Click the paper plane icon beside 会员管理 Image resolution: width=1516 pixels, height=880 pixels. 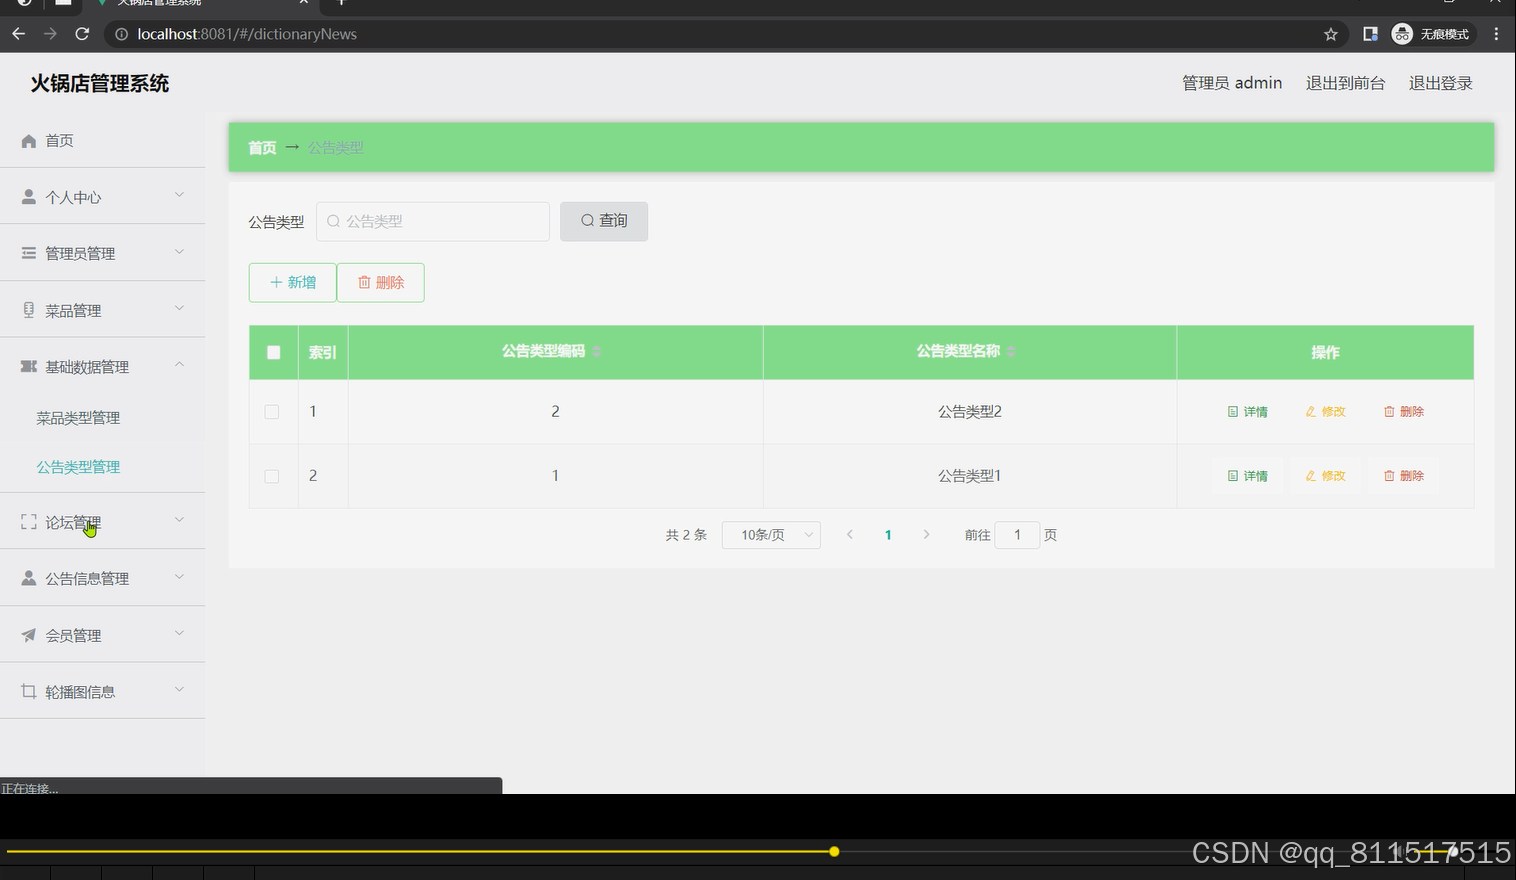pos(29,635)
